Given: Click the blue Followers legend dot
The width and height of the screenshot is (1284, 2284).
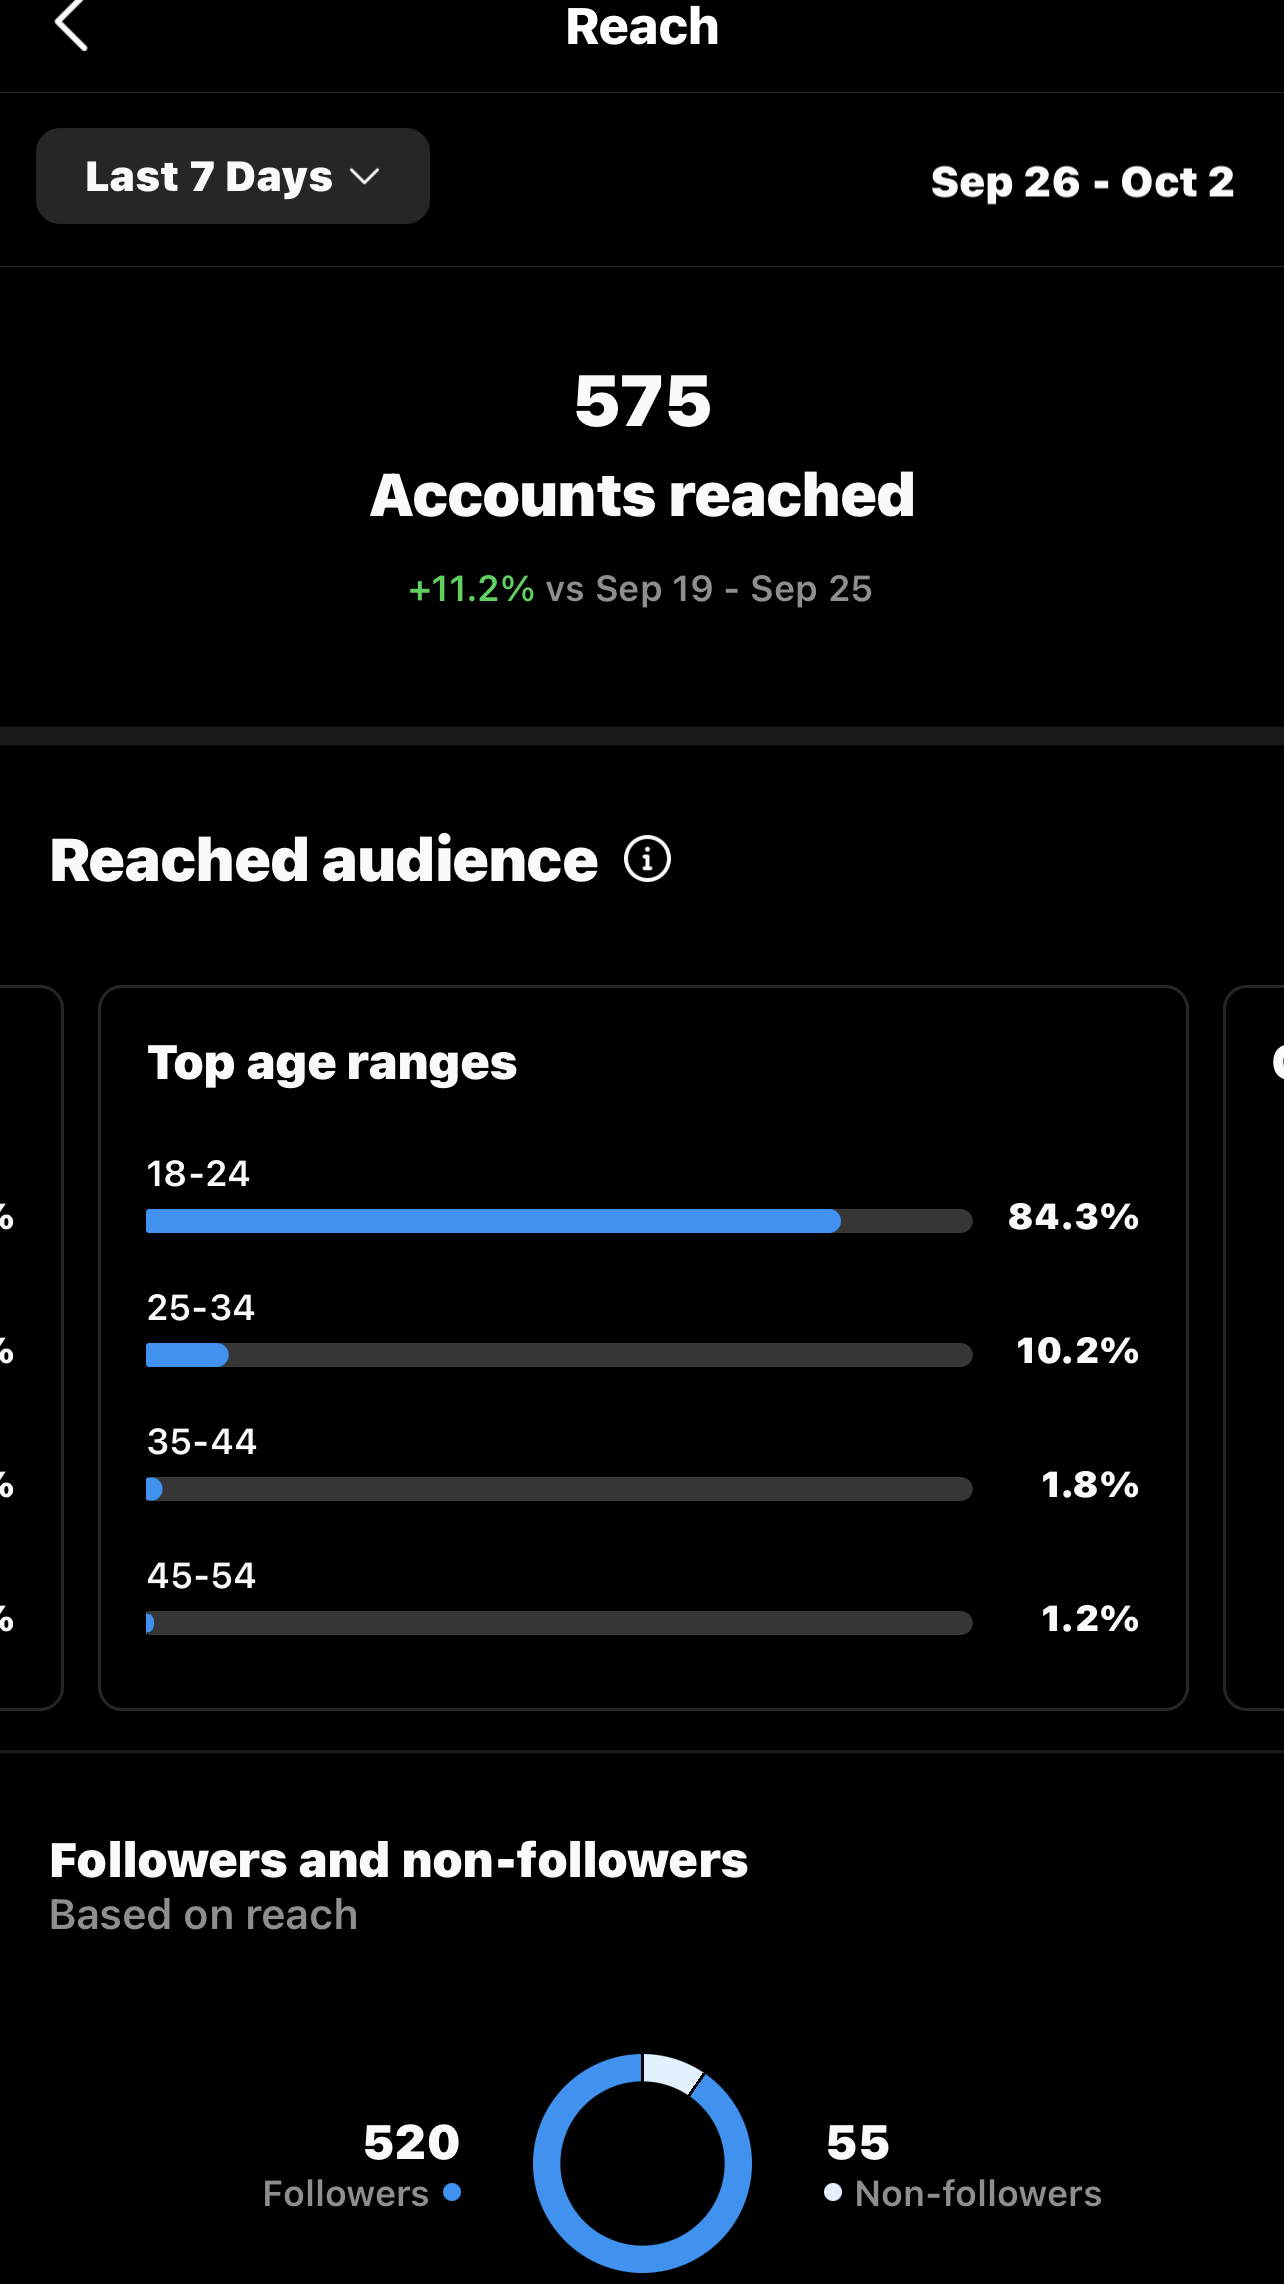Looking at the screenshot, I should pos(452,2192).
